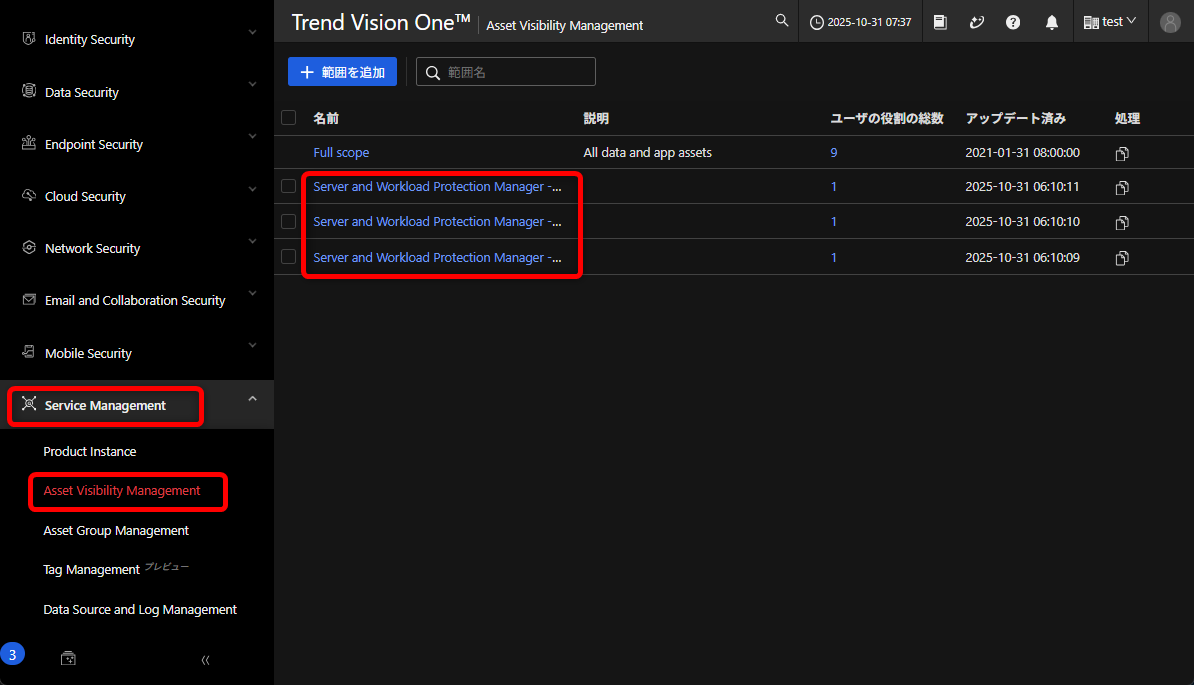This screenshot has height=685, width=1194.
Task: Click the Service Management icon
Action: coord(29,403)
